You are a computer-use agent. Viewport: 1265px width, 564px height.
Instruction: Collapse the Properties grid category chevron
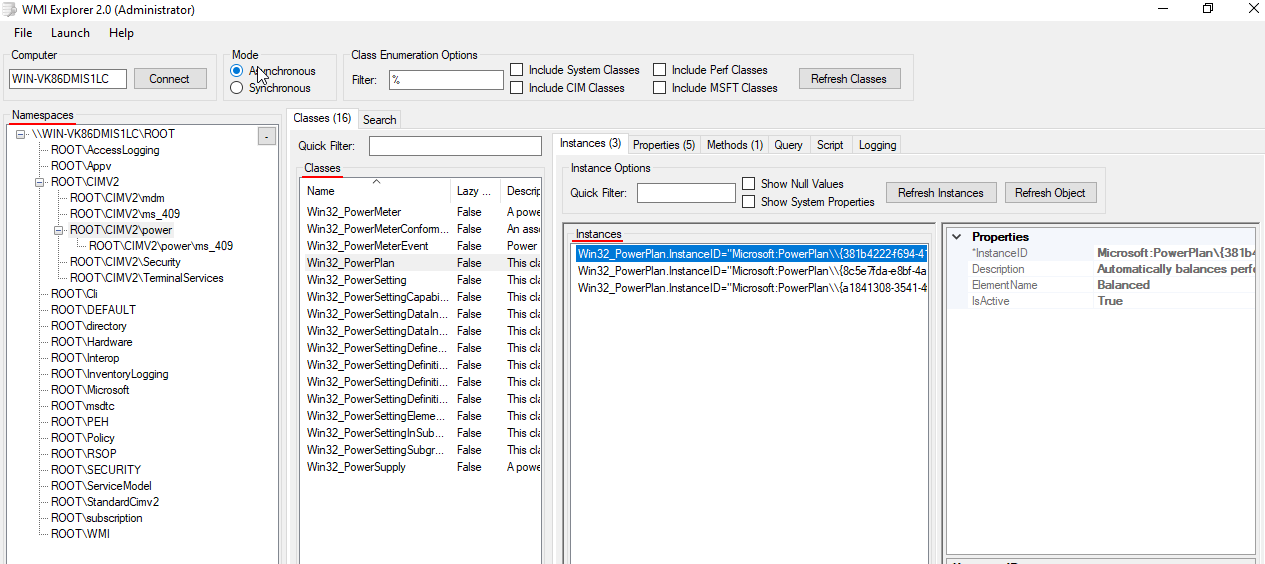[x=957, y=237]
